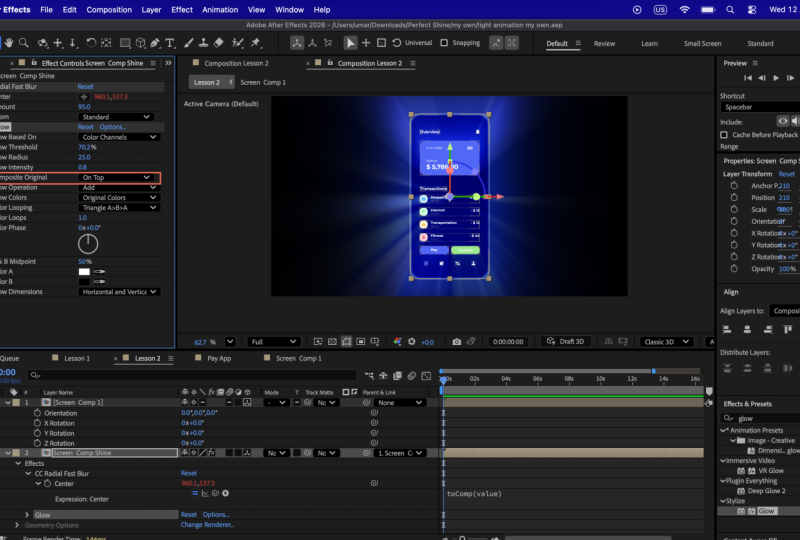Open the Full resolution dropdown in the viewer
The width and height of the screenshot is (800, 540).
[x=273, y=341]
